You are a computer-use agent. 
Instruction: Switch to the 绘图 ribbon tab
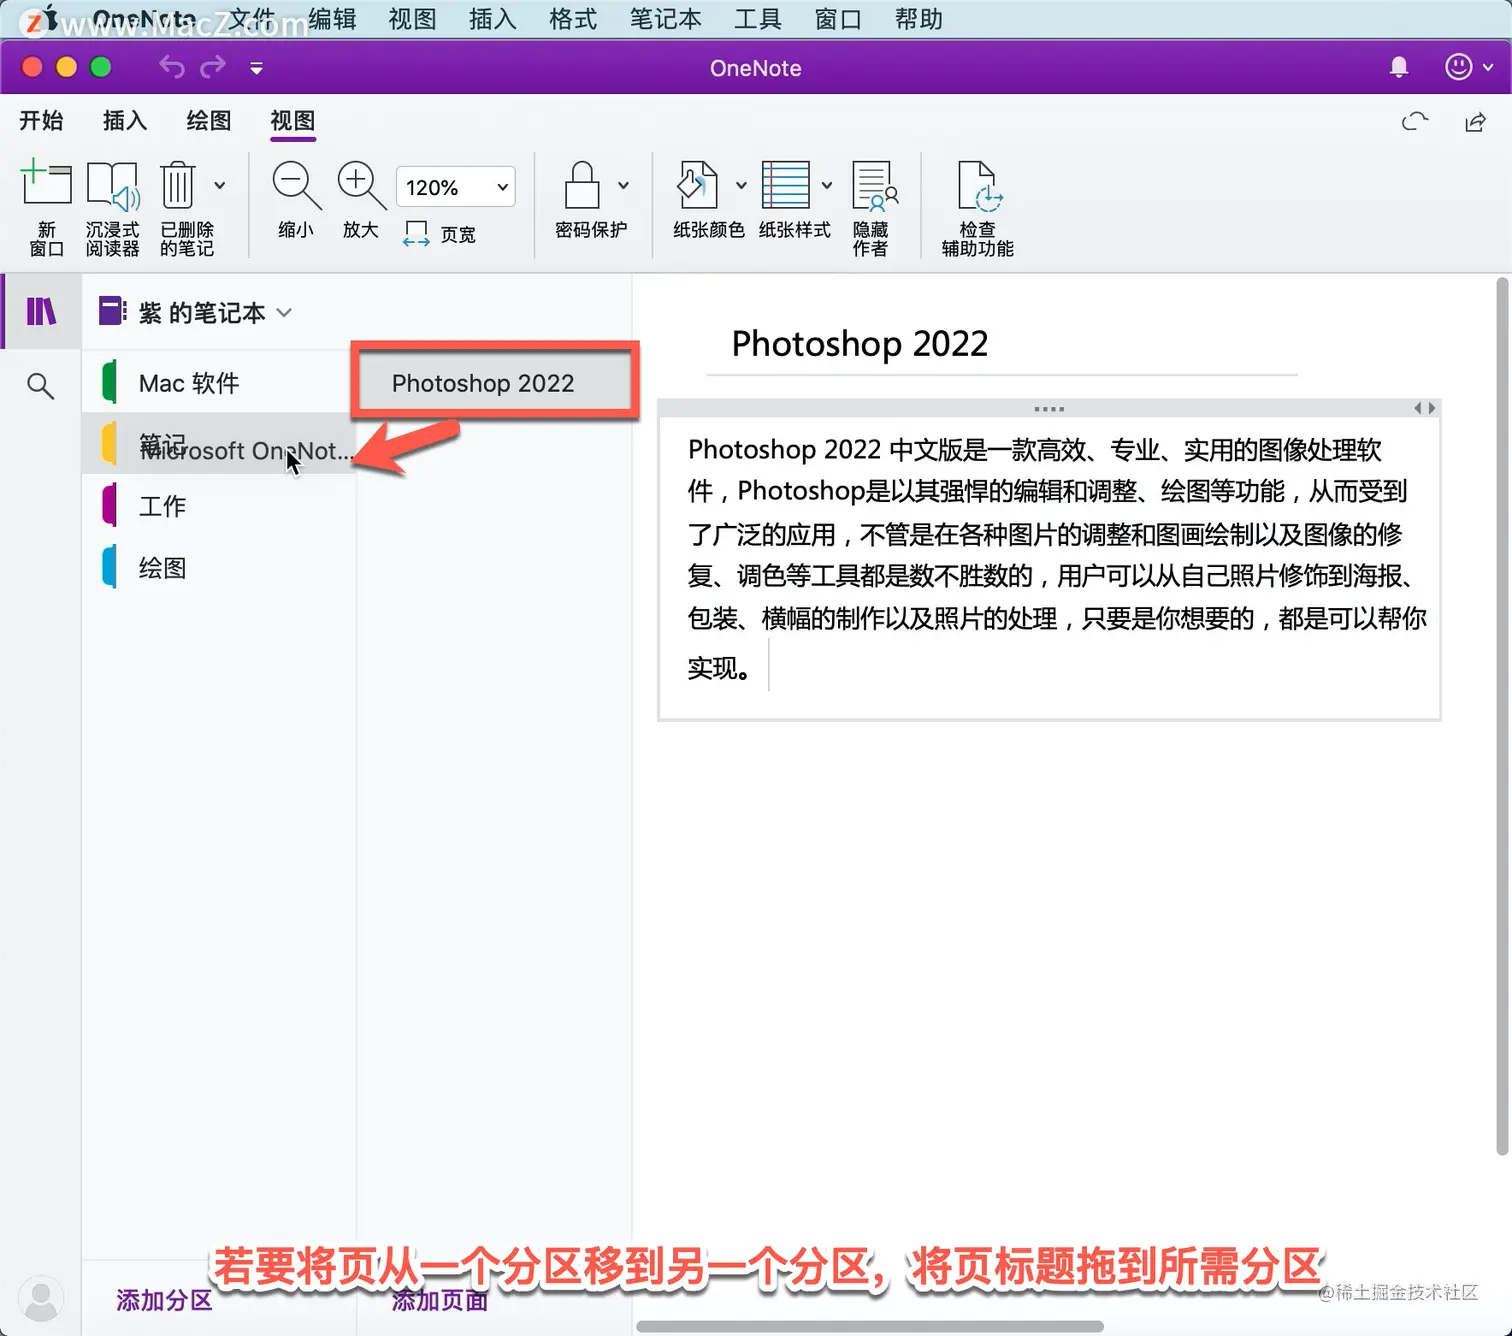(x=209, y=121)
